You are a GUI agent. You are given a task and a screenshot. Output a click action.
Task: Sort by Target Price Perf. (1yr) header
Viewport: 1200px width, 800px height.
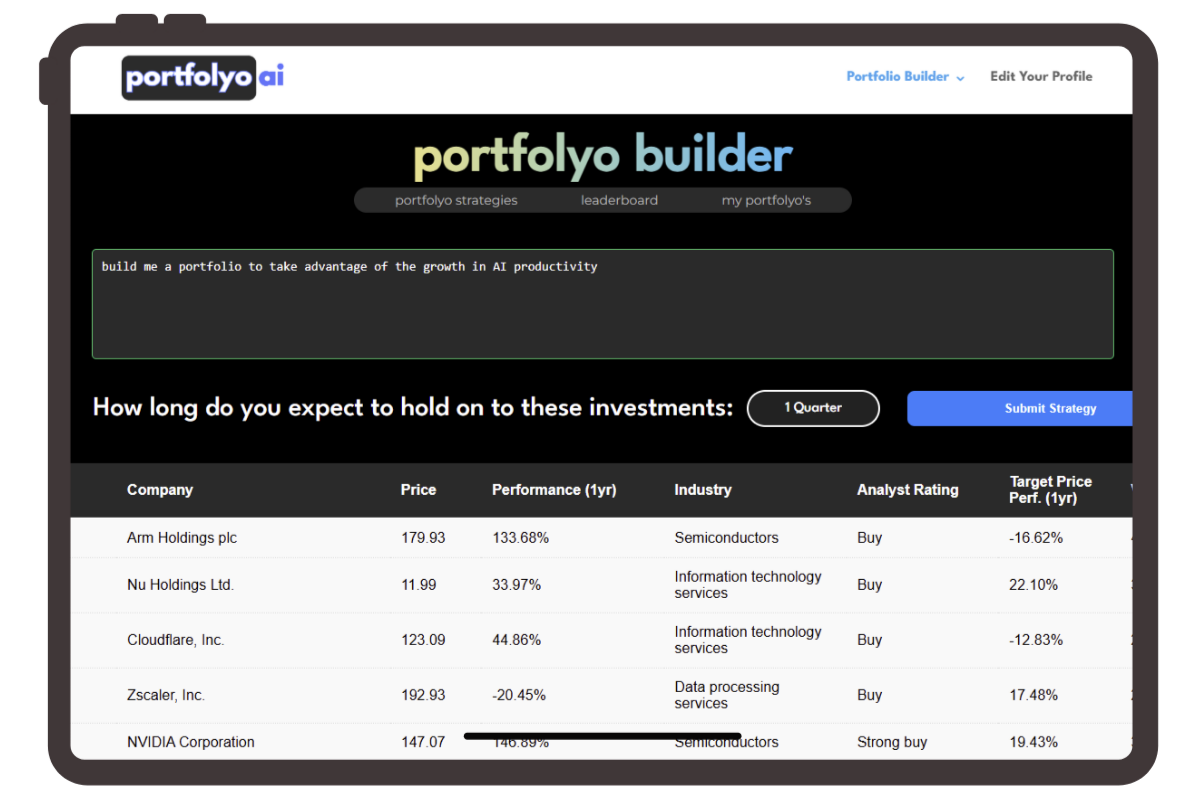tap(1050, 490)
